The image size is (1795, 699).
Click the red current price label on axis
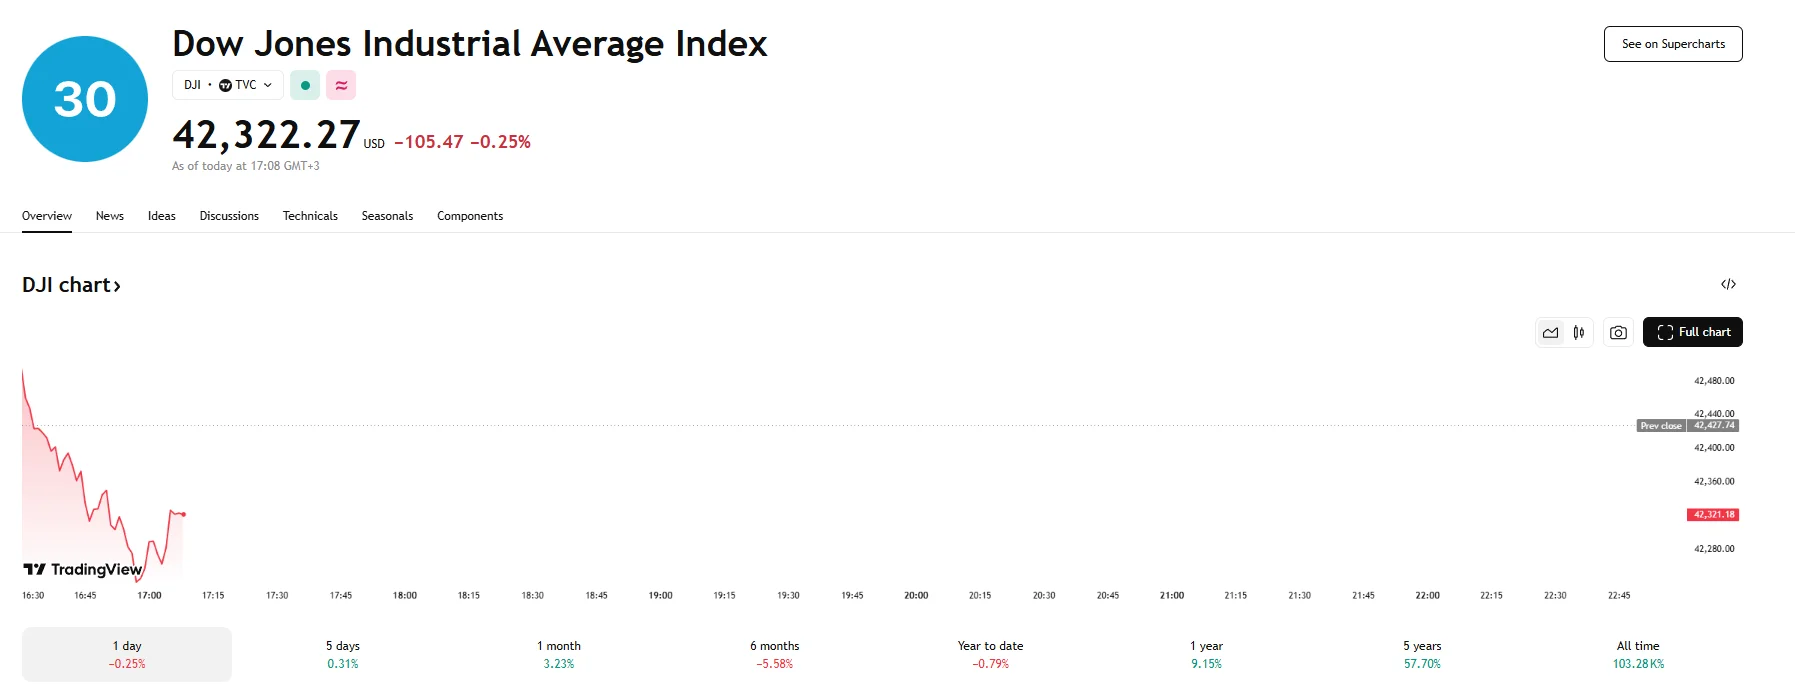[1713, 515]
